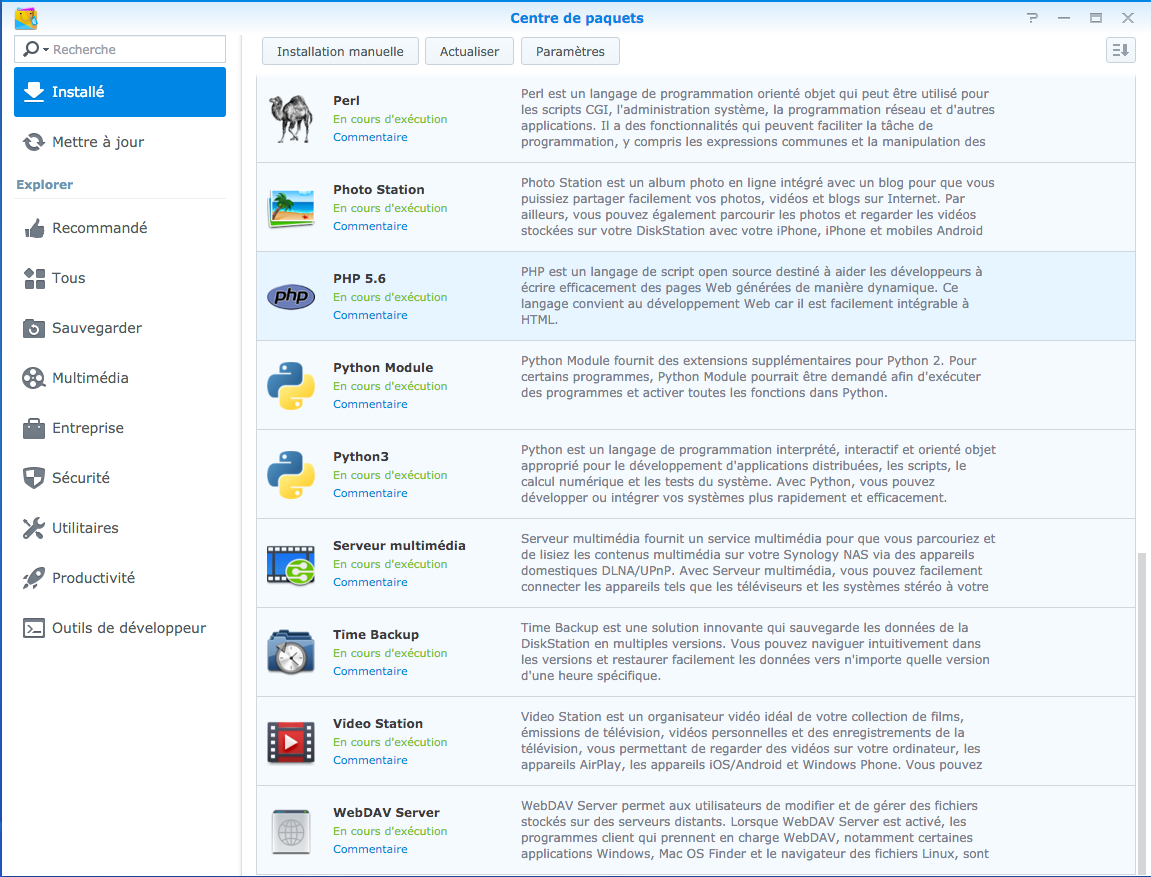Open the Installé section

coord(120,92)
